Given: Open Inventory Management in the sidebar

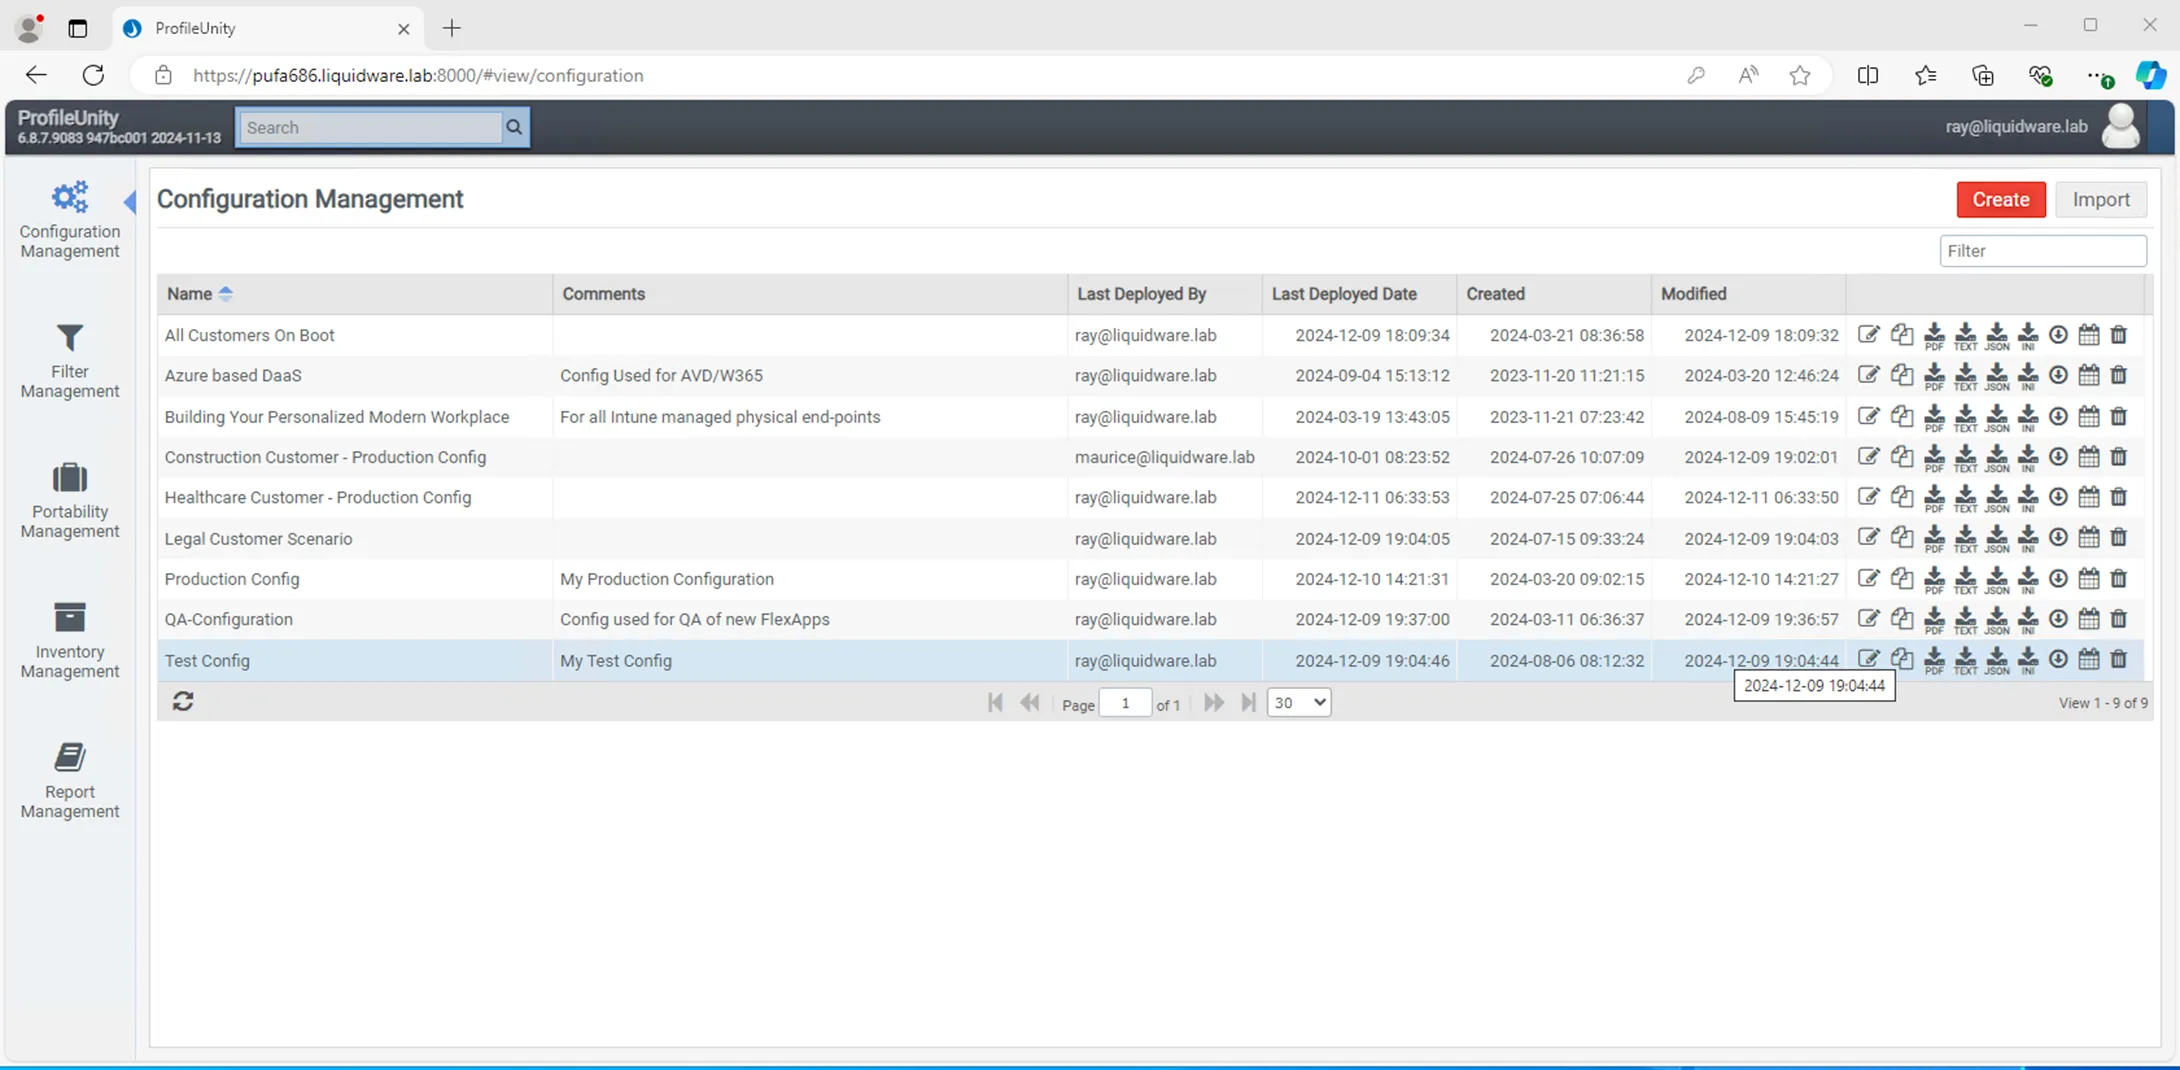Looking at the screenshot, I should tap(69, 640).
